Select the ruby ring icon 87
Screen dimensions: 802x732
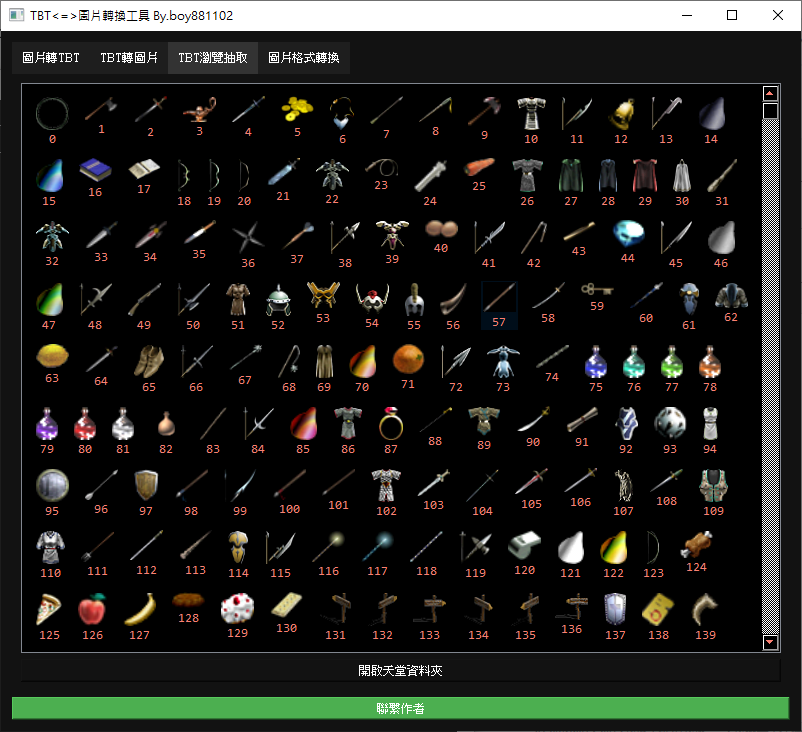391,423
